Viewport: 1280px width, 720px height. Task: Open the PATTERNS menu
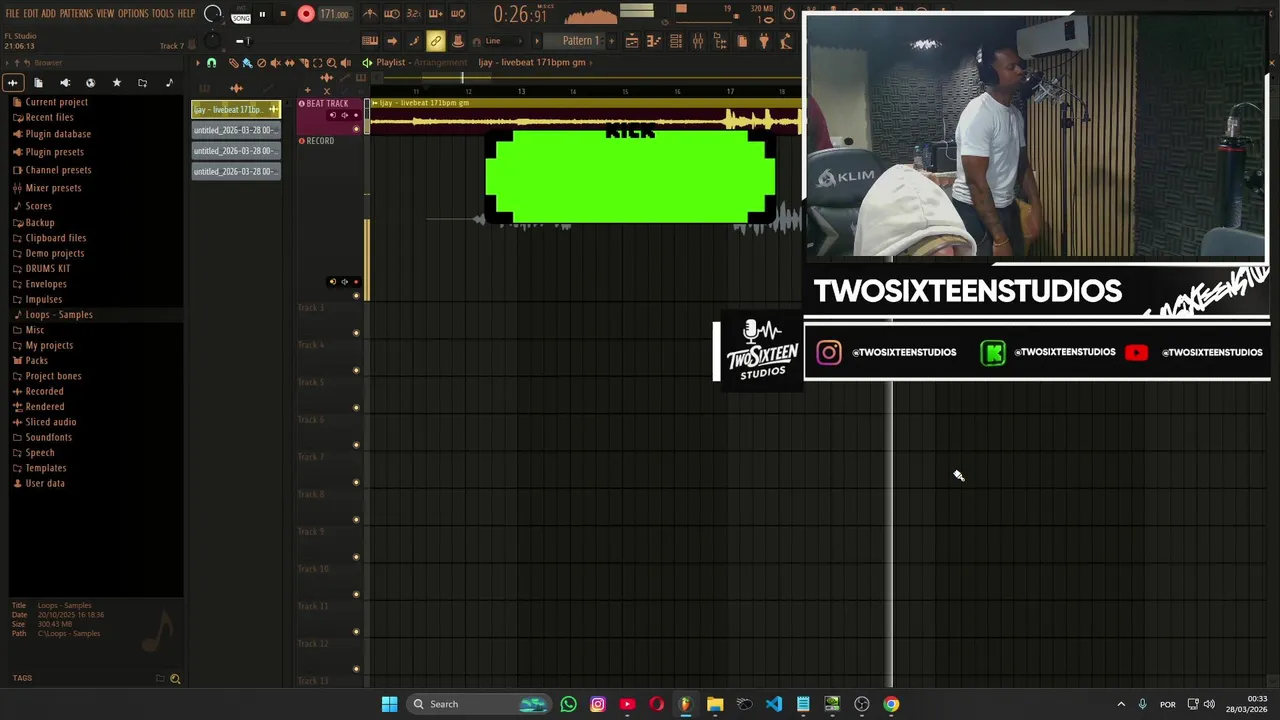(76, 13)
